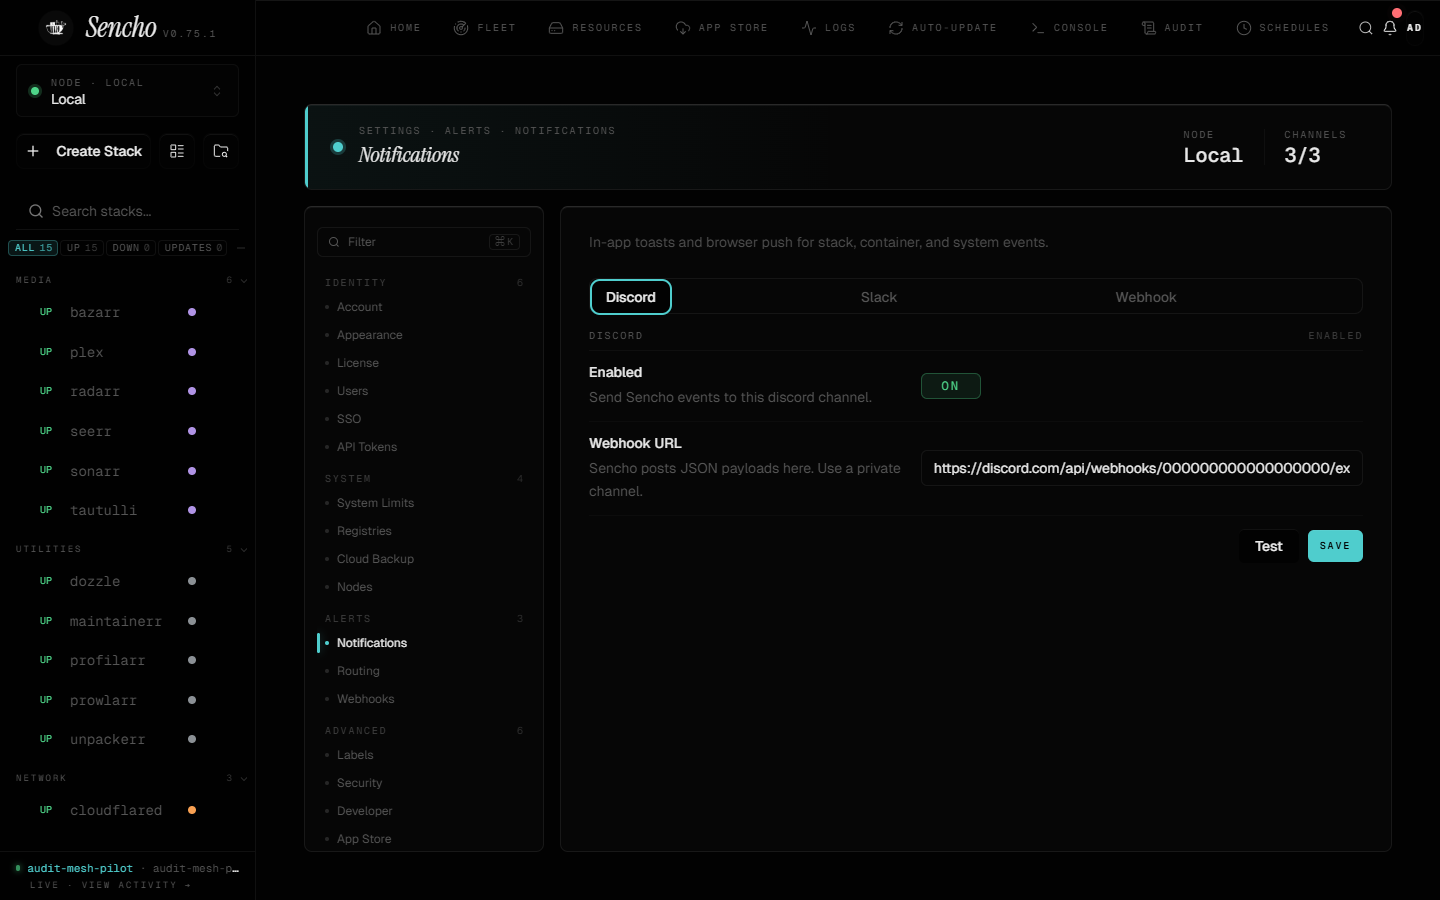Click the gray status dot for dozzle

(x=192, y=581)
